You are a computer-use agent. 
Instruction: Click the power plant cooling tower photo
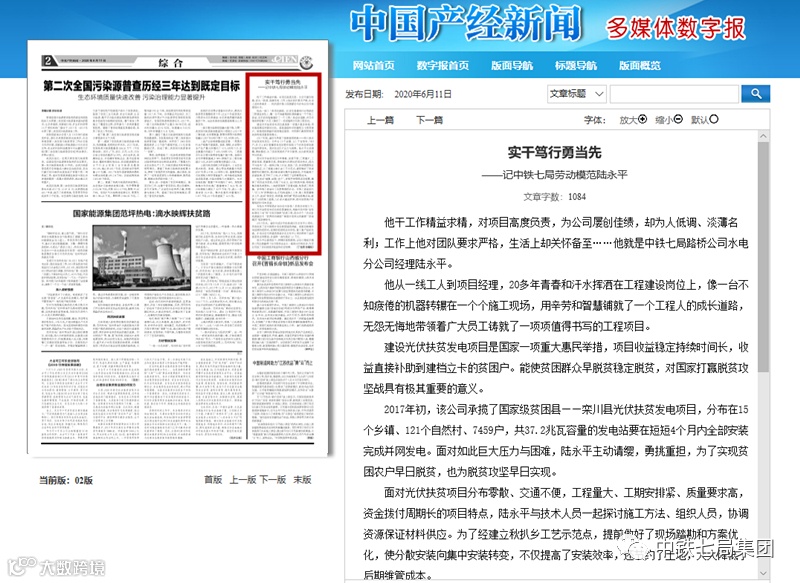click(142, 258)
